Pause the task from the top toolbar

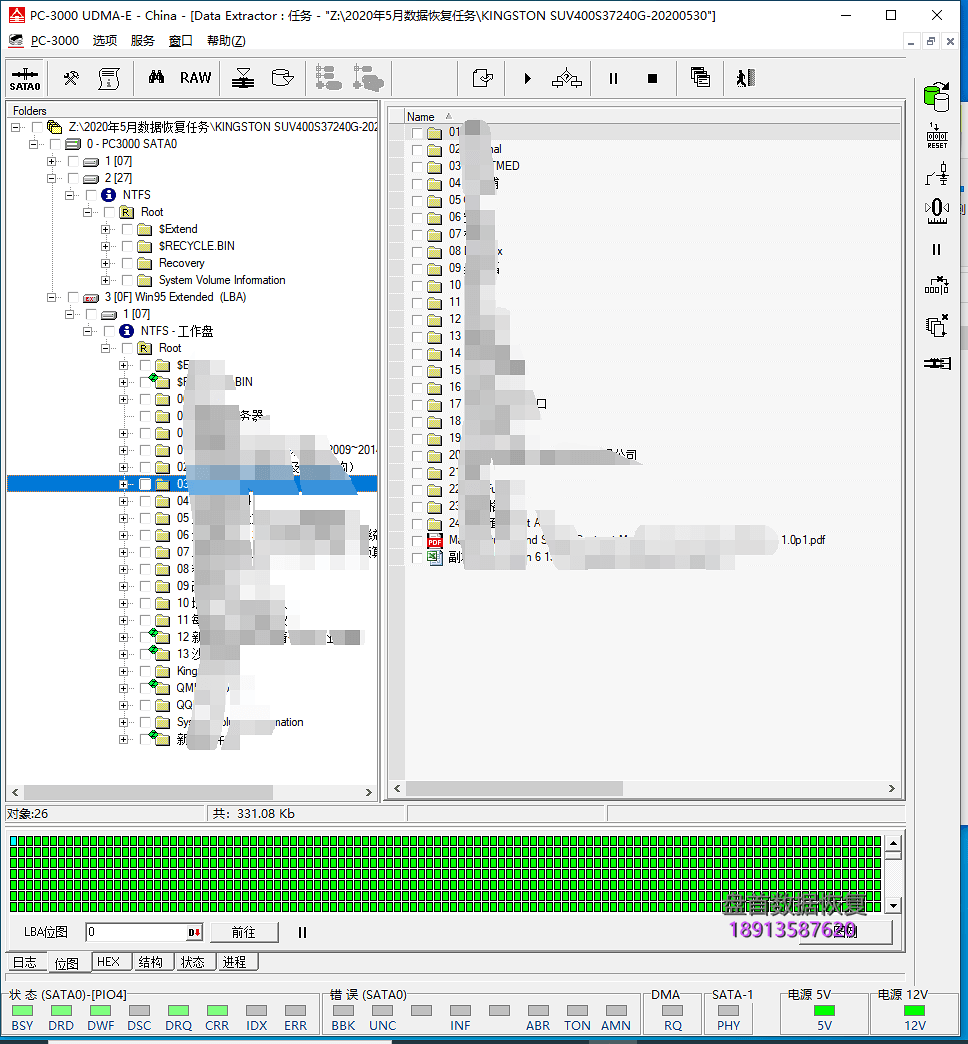point(613,79)
